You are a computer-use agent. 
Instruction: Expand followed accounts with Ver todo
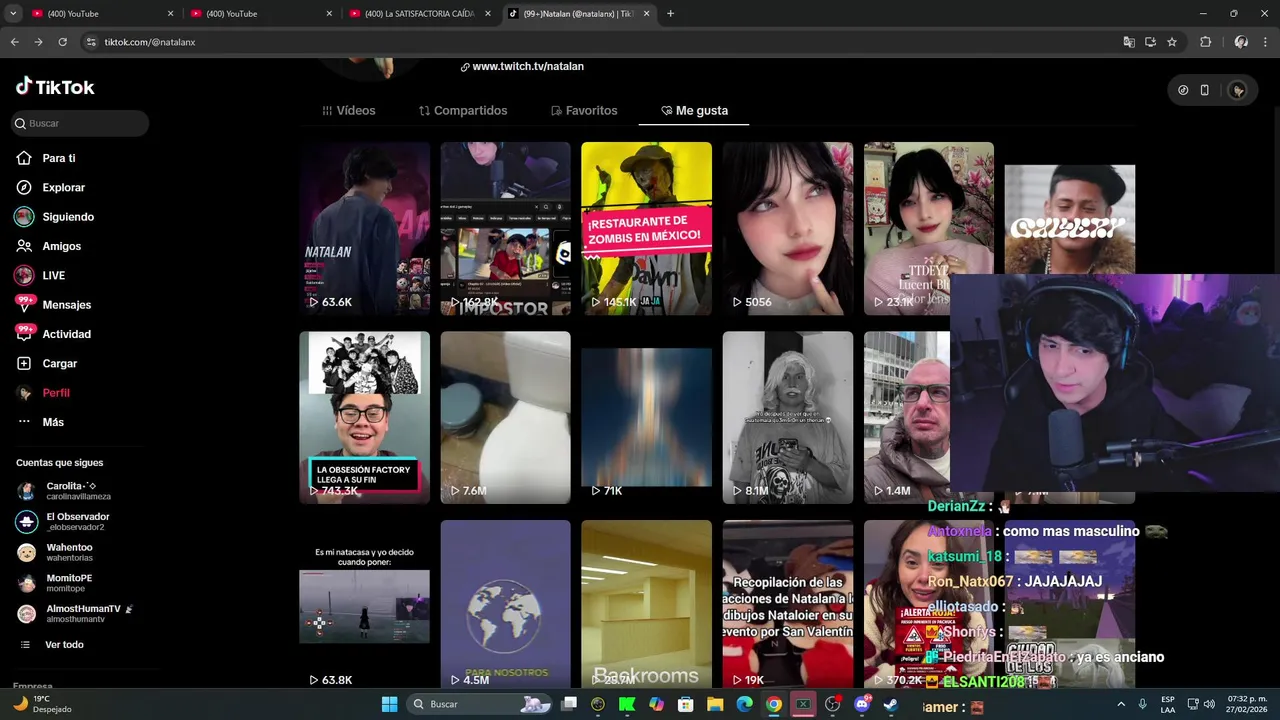(51, 645)
